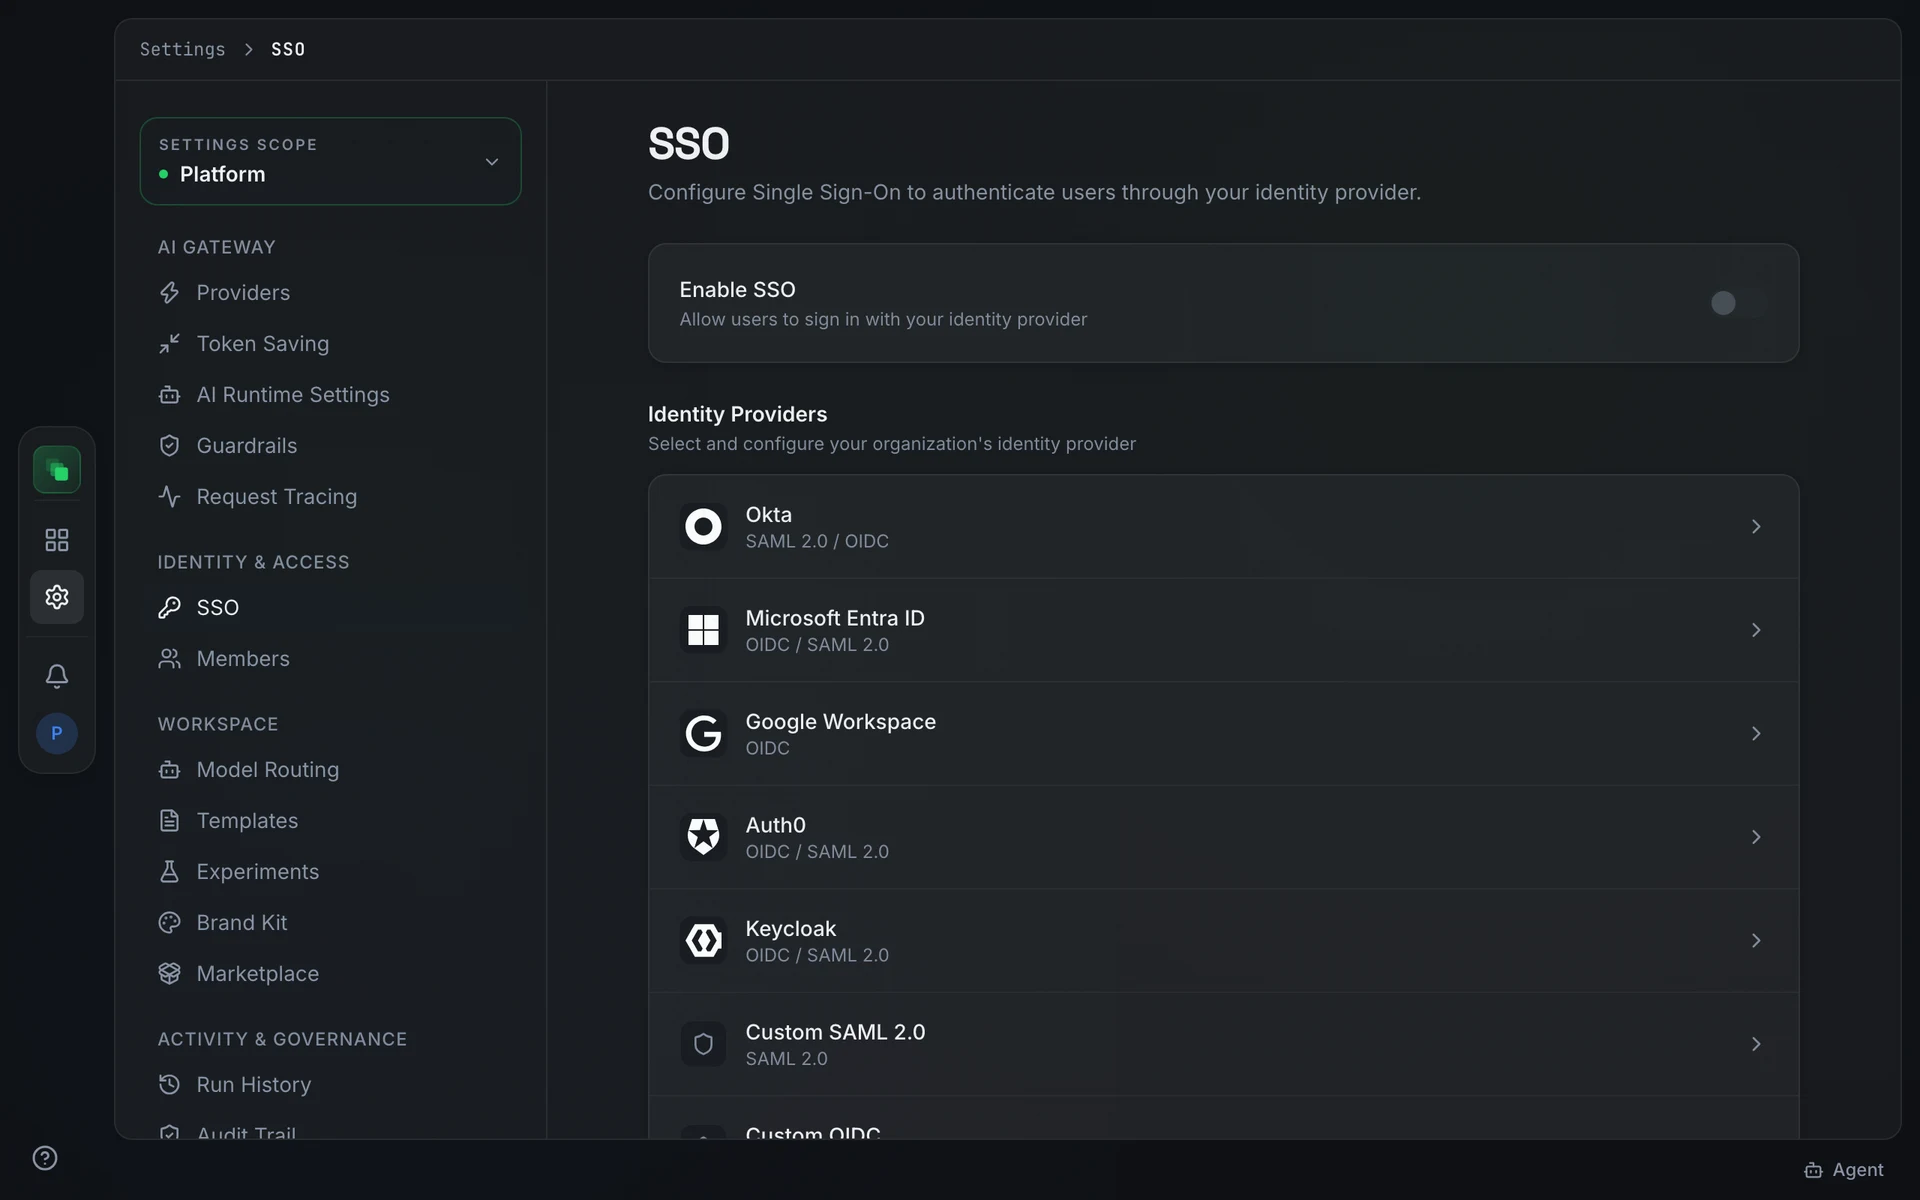Click the robot icon beside AI Runtime Settings

click(x=170, y=395)
